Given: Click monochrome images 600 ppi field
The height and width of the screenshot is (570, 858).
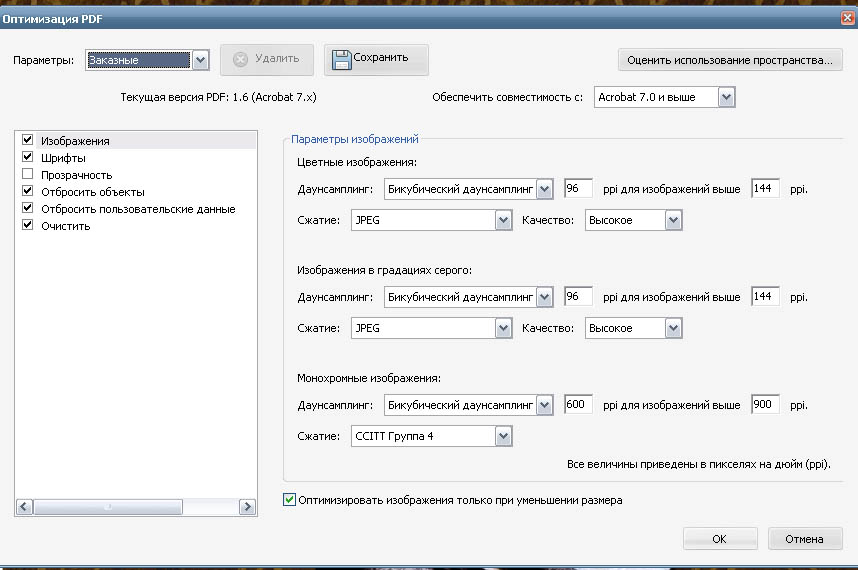Looking at the screenshot, I should 578,404.
